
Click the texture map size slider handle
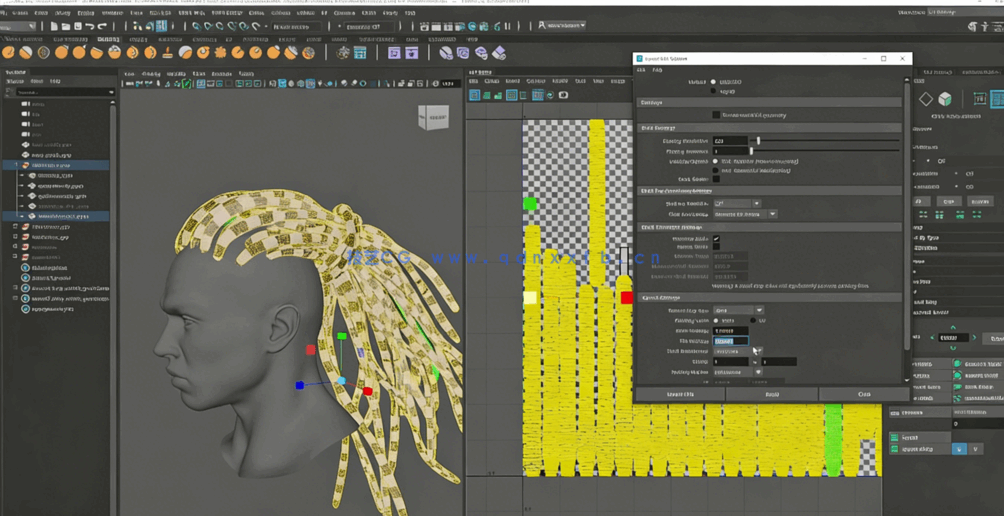758,141
